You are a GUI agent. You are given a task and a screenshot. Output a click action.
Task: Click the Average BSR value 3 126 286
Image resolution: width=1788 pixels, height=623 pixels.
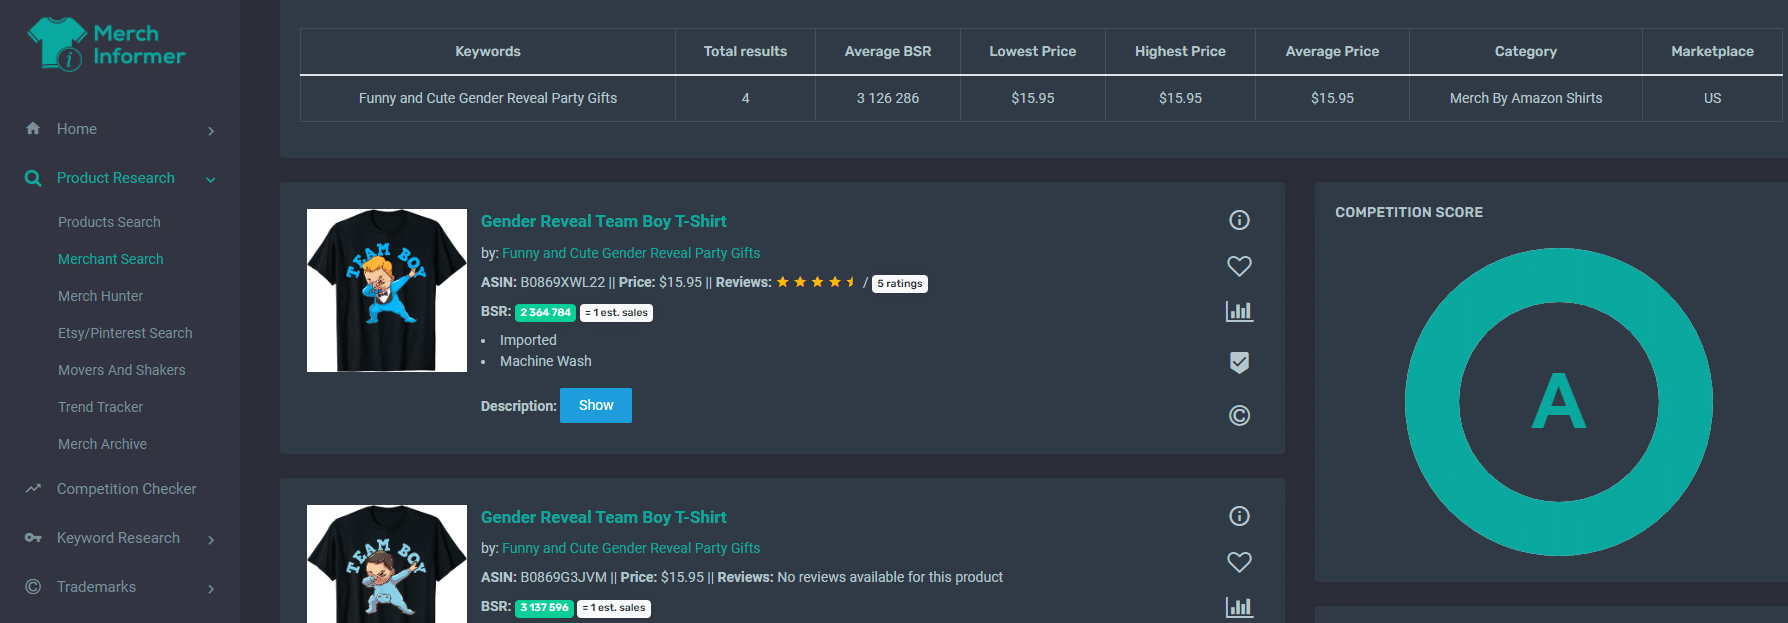click(x=888, y=98)
